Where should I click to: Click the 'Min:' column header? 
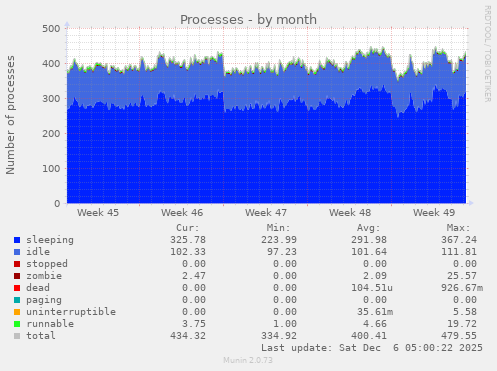[278, 228]
